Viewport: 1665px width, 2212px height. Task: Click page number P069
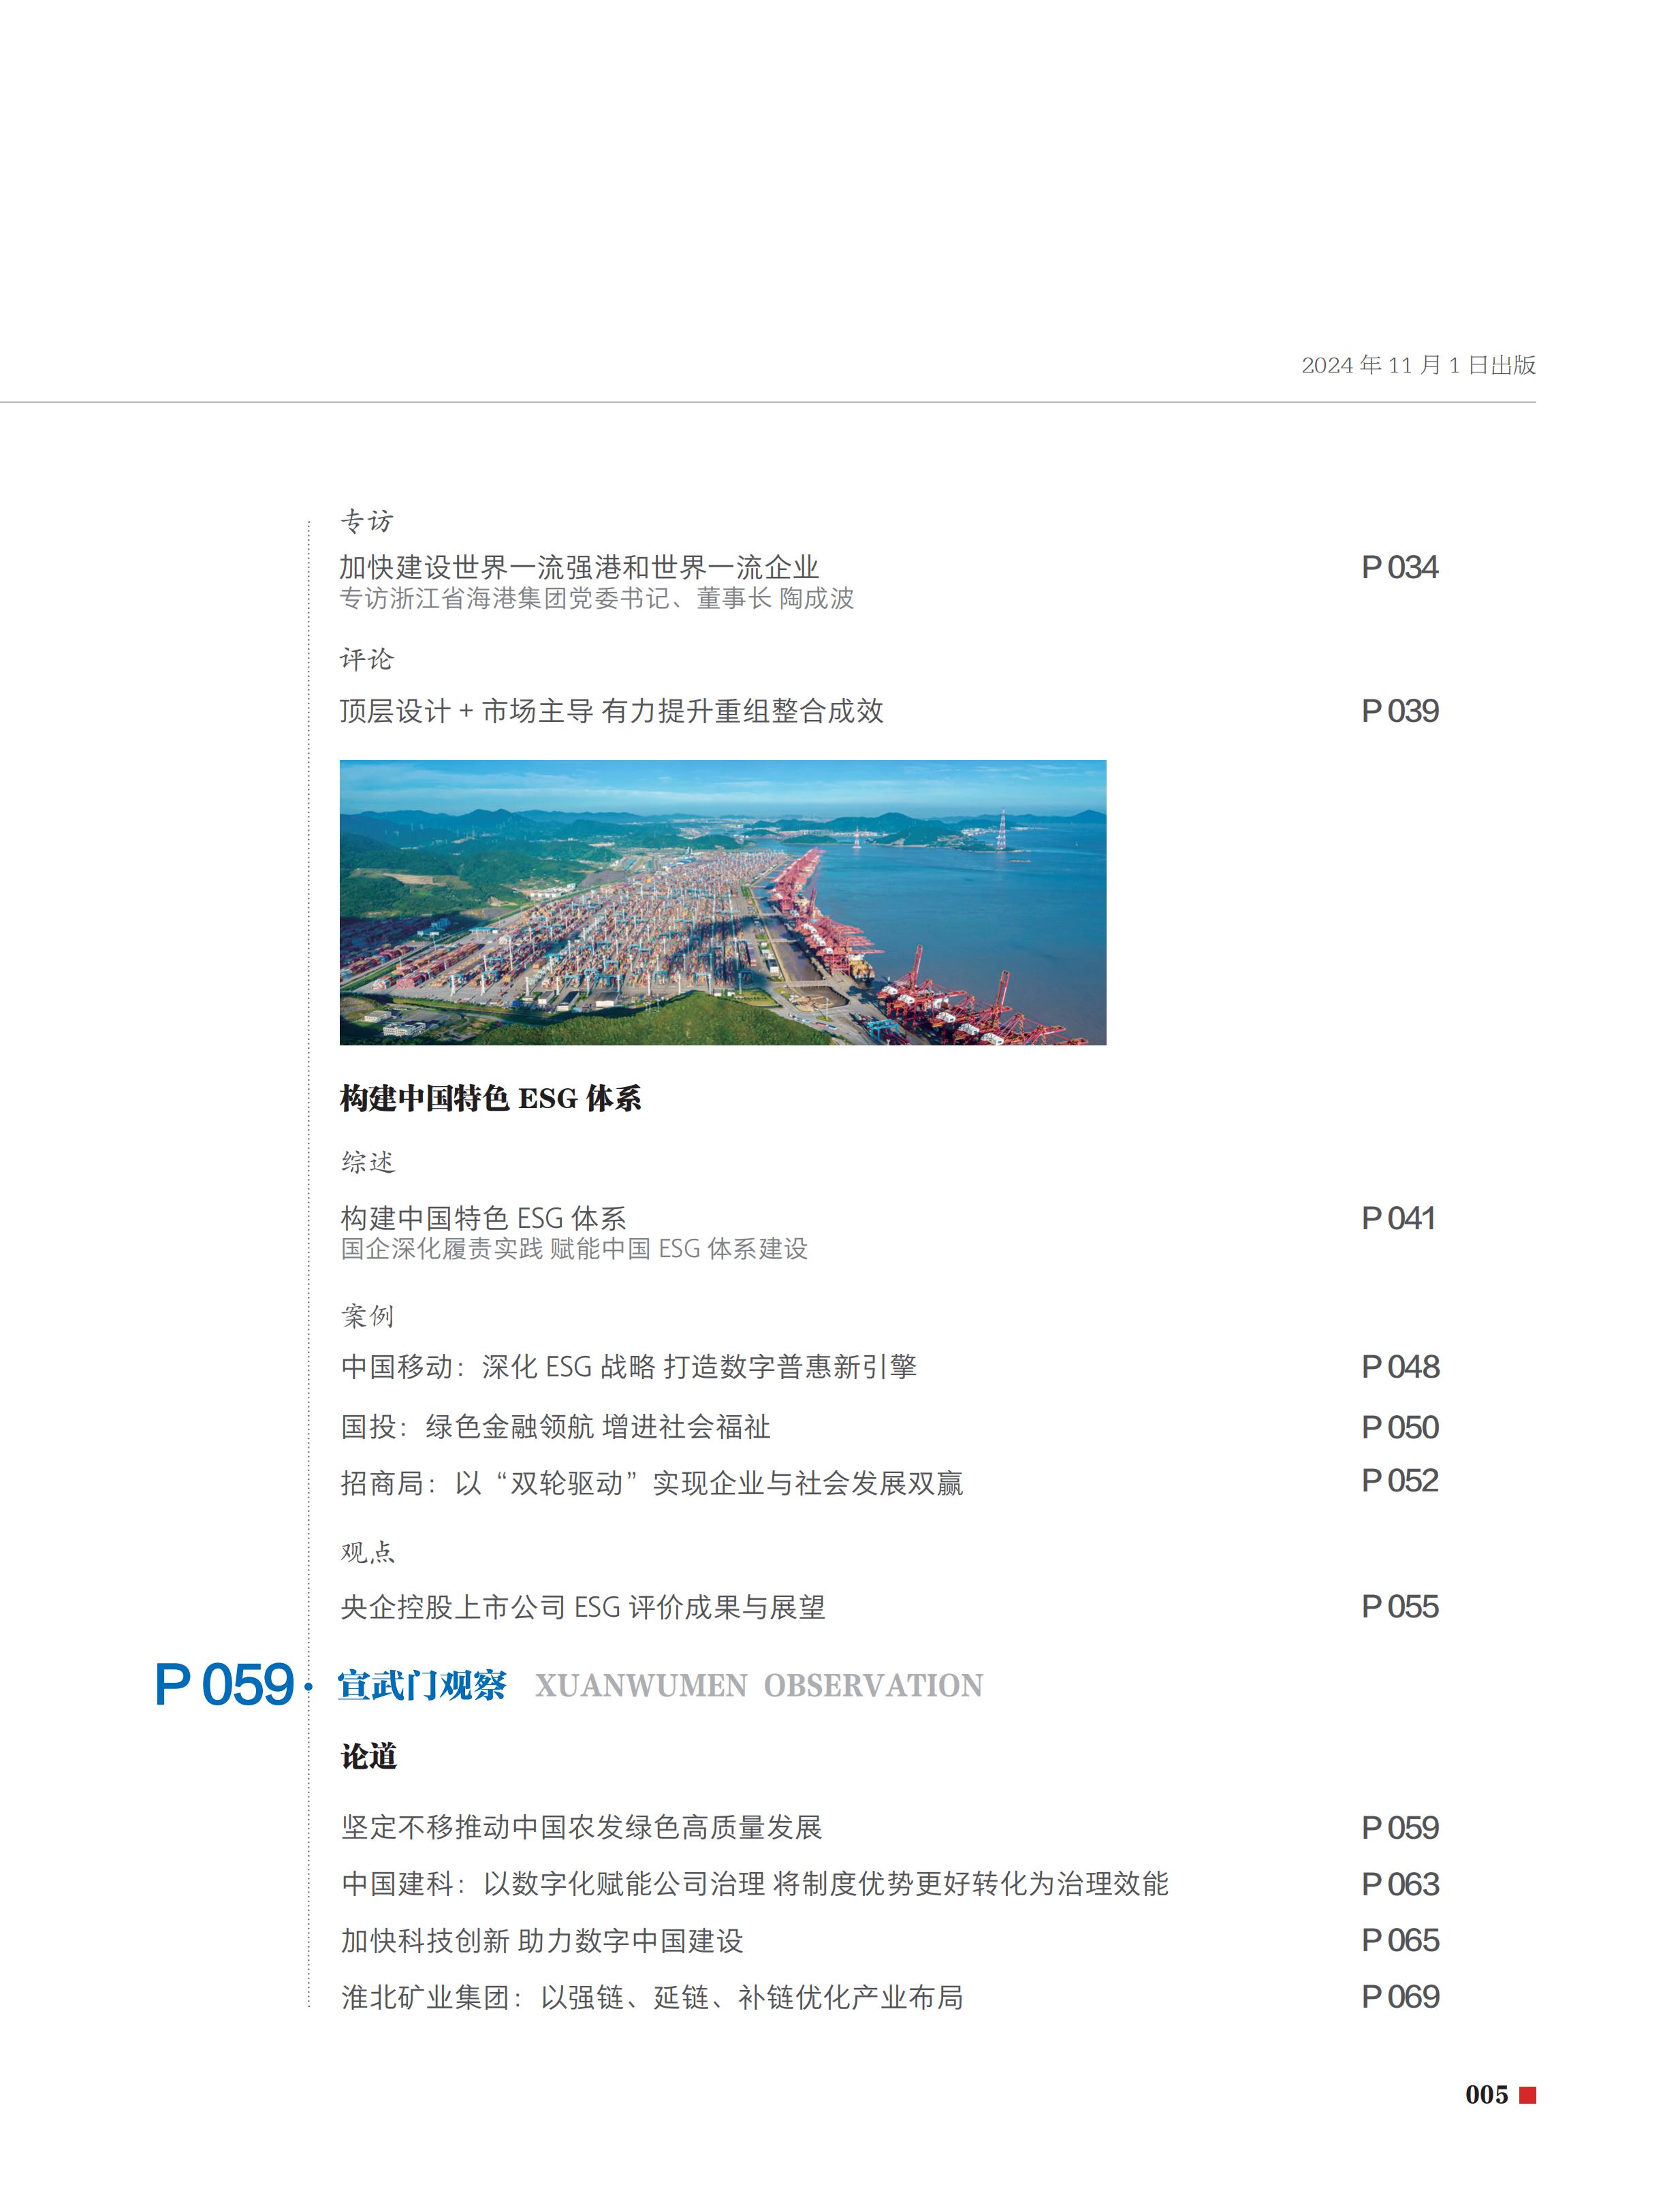pyautogui.click(x=1400, y=1997)
